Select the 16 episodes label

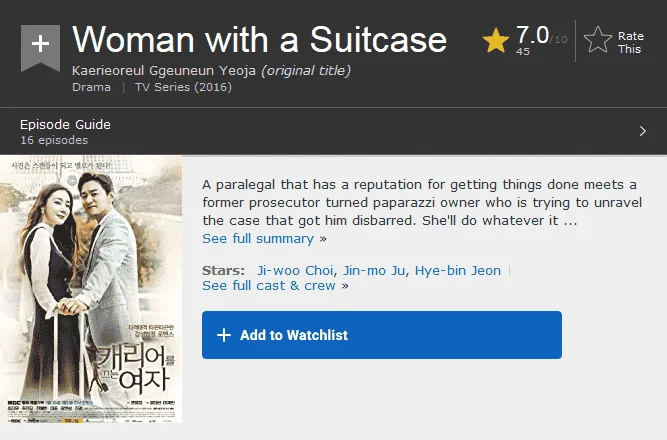point(54,140)
